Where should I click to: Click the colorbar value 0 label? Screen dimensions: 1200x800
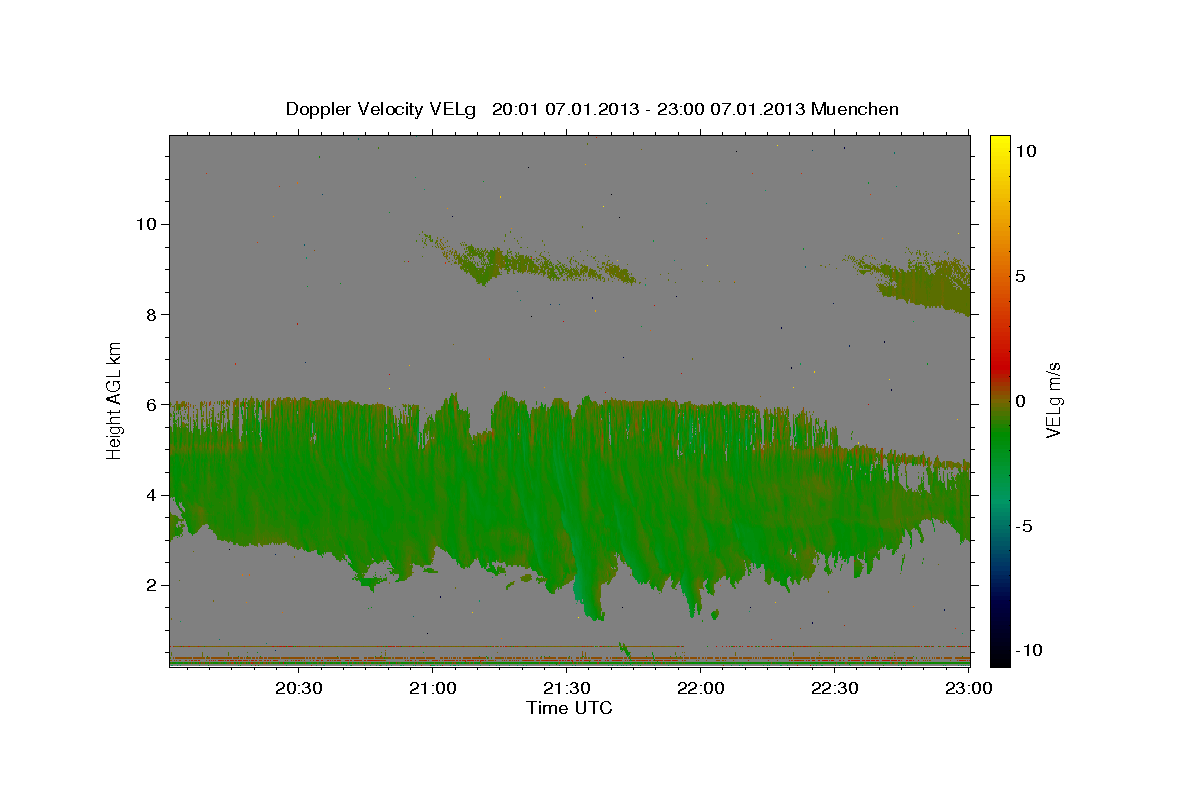(1020, 401)
